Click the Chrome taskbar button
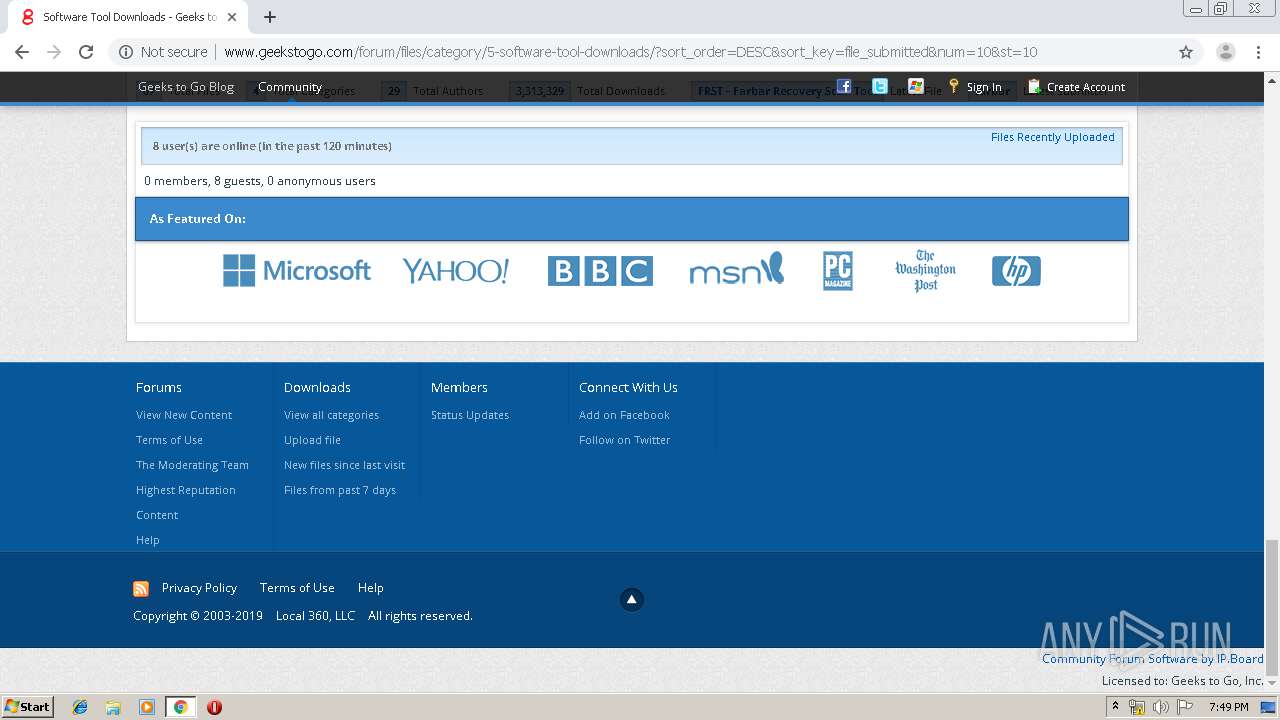This screenshot has width=1280, height=720. tap(180, 707)
